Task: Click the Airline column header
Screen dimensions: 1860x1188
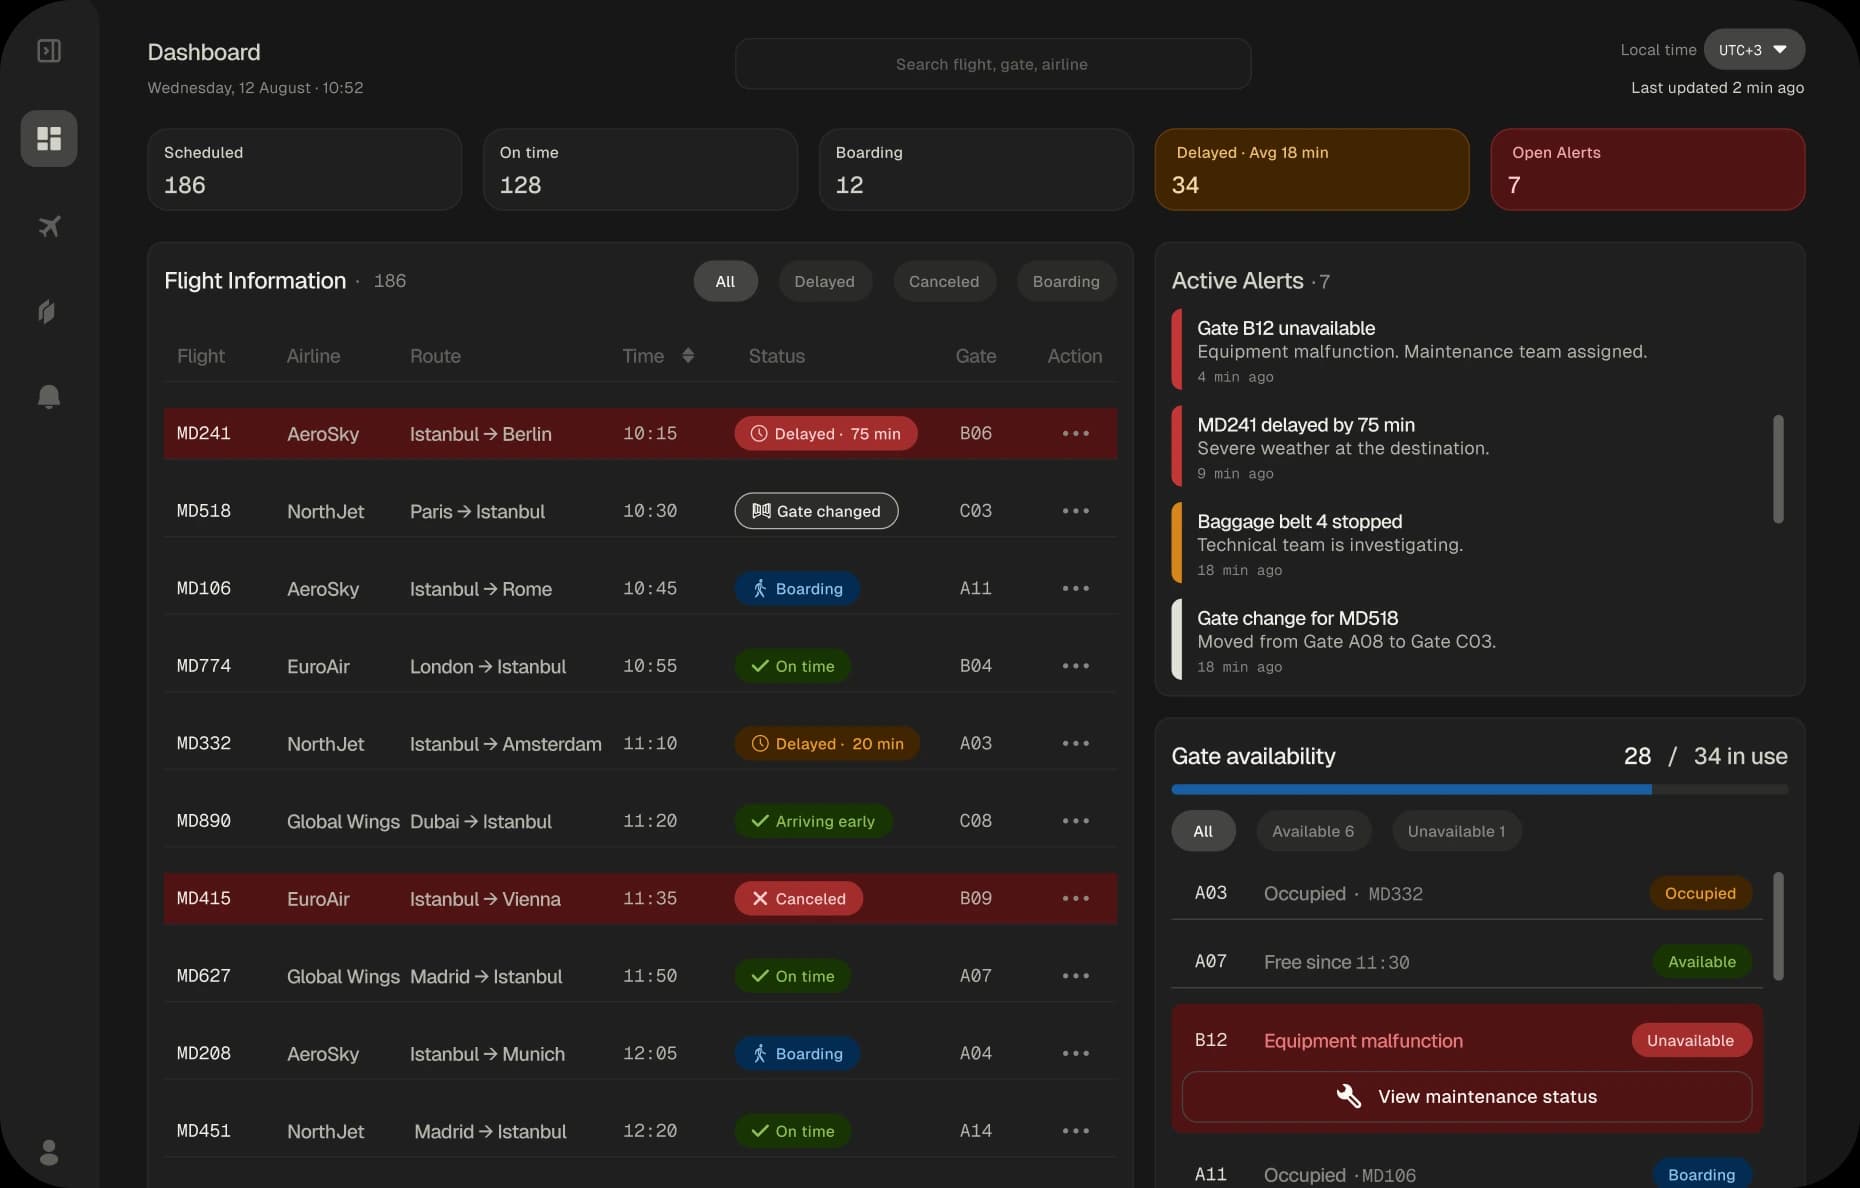Action: 313,356
